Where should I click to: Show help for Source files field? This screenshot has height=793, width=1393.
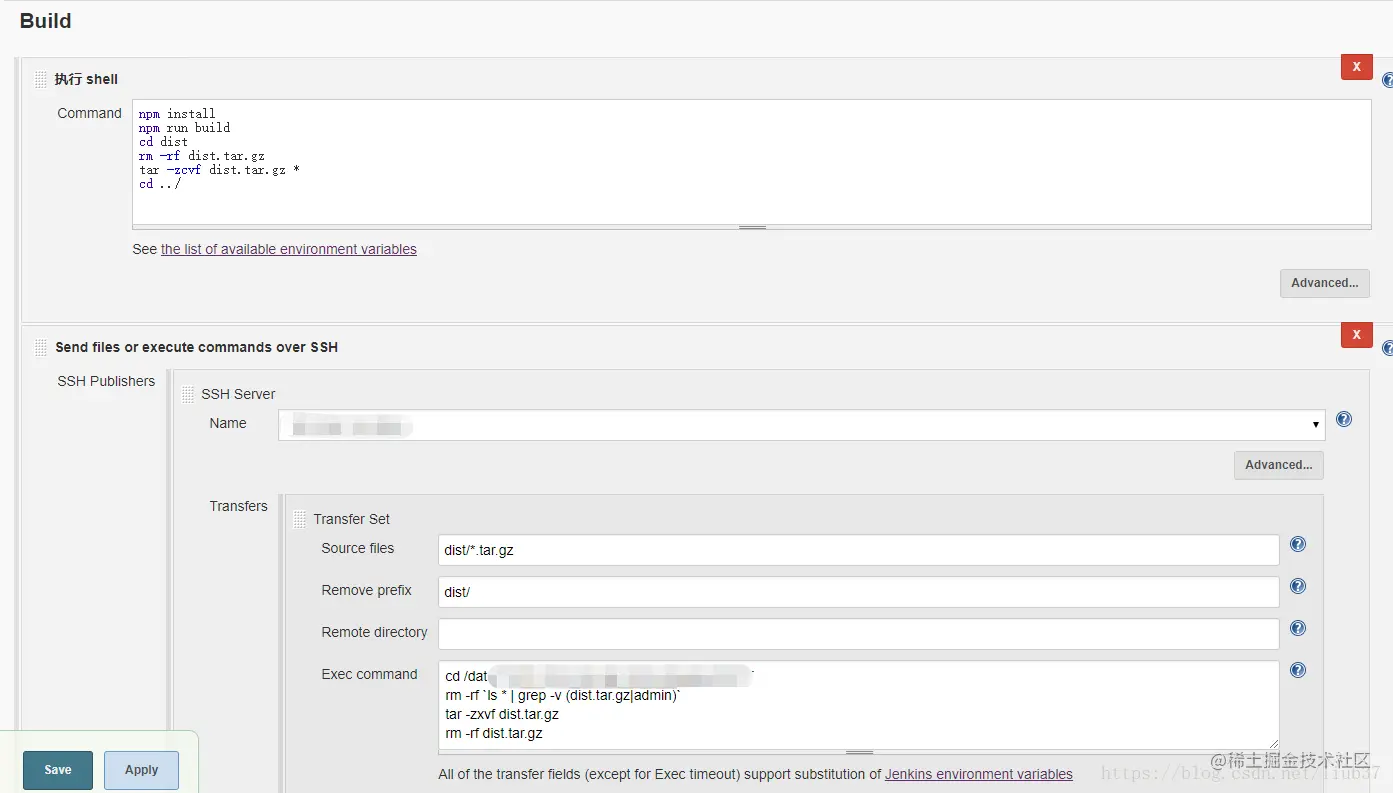tap(1298, 545)
